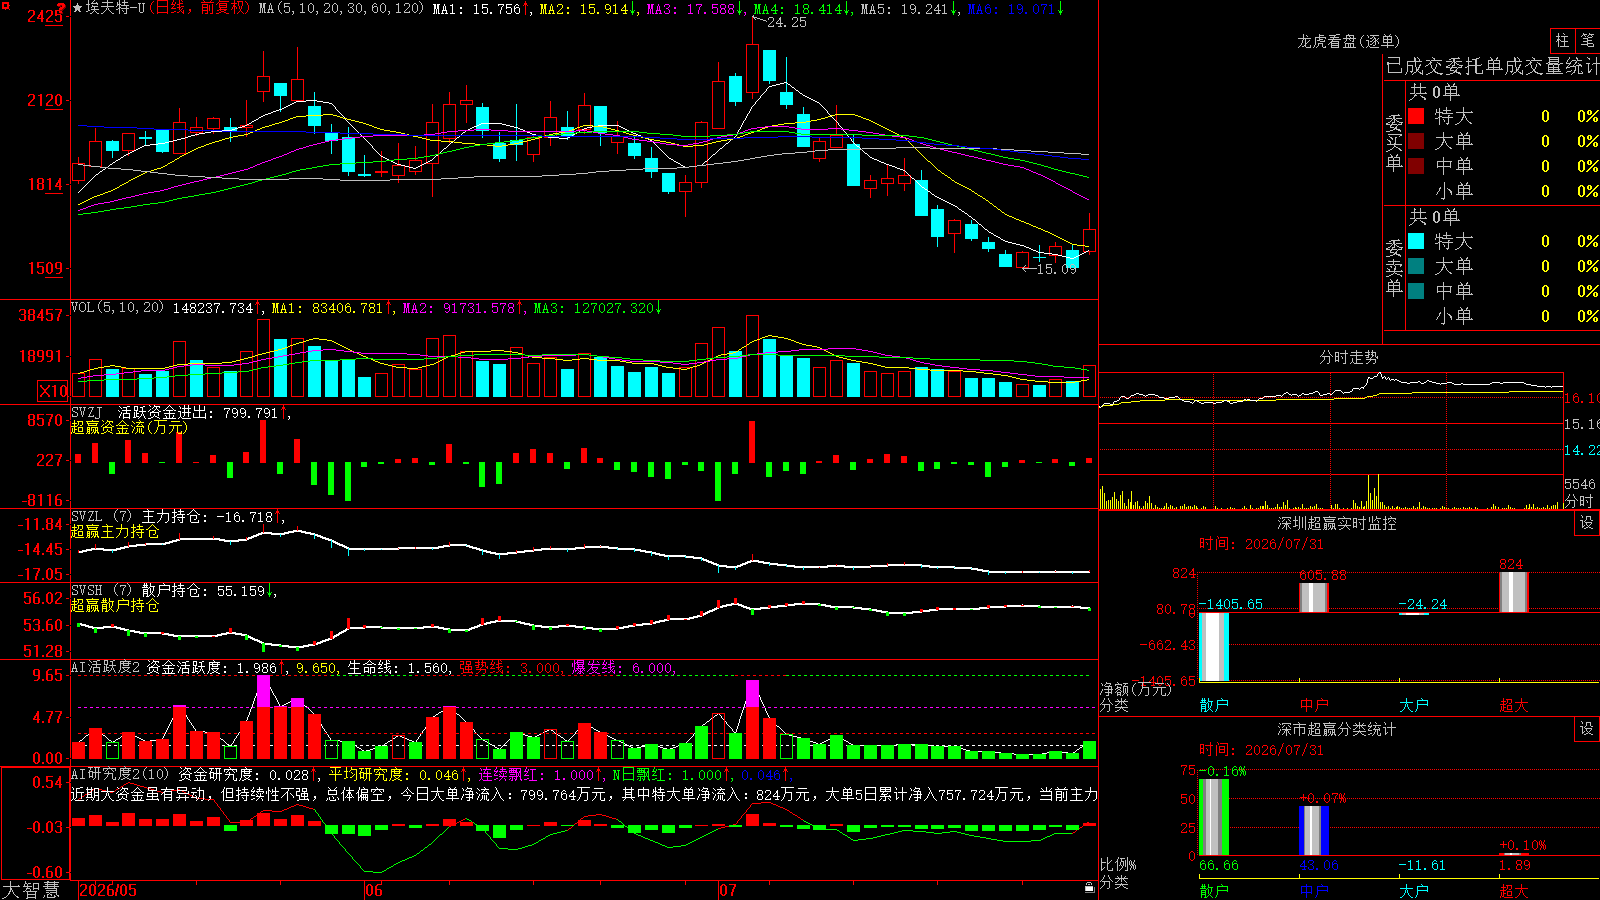Switch 龙虎看盘 to 笔 view
Screen dimensions: 1600x900
click(x=1587, y=40)
